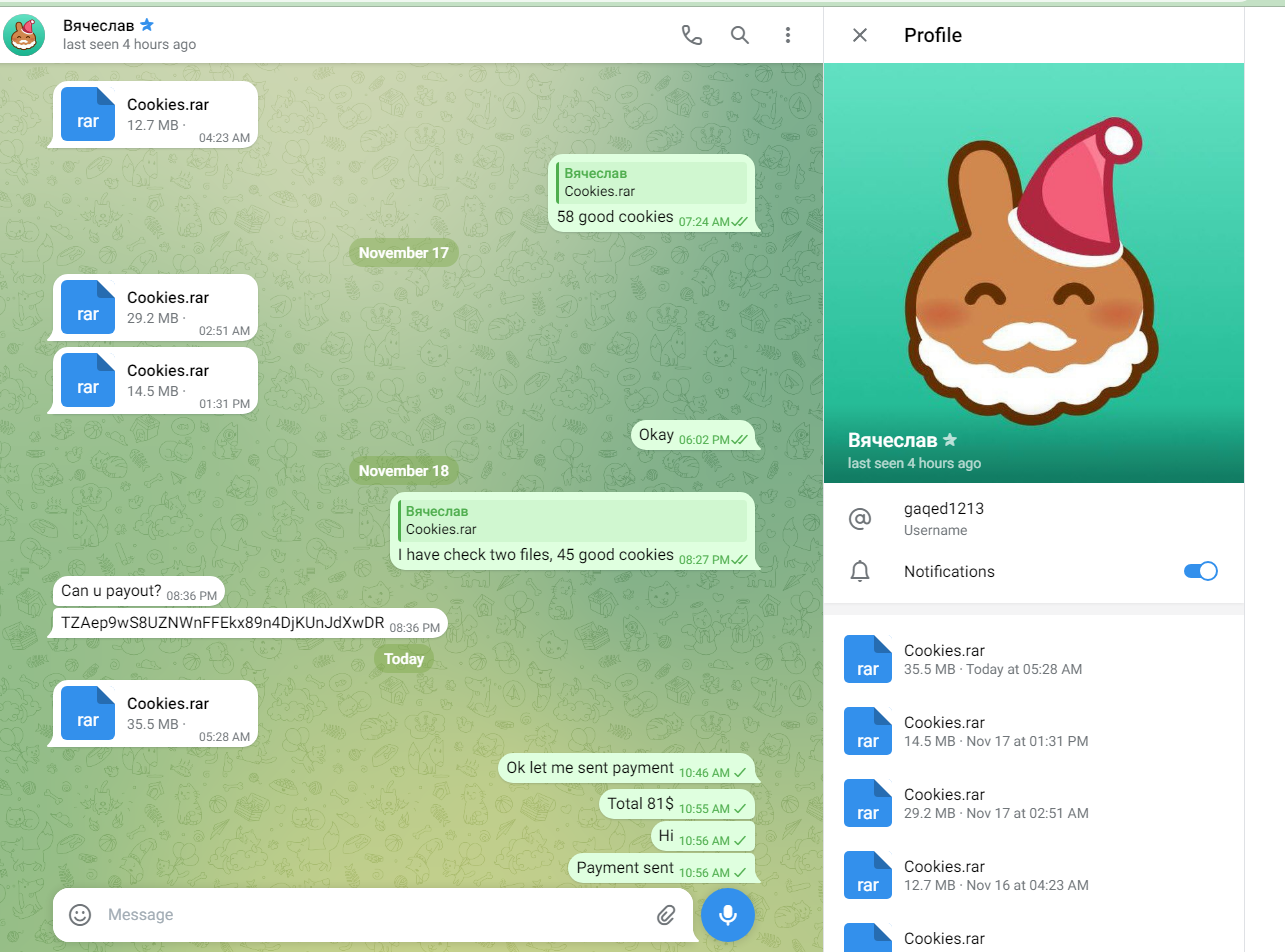
Task: Open profile file from Nov 16 at 04:23 AM
Action: click(1034, 874)
